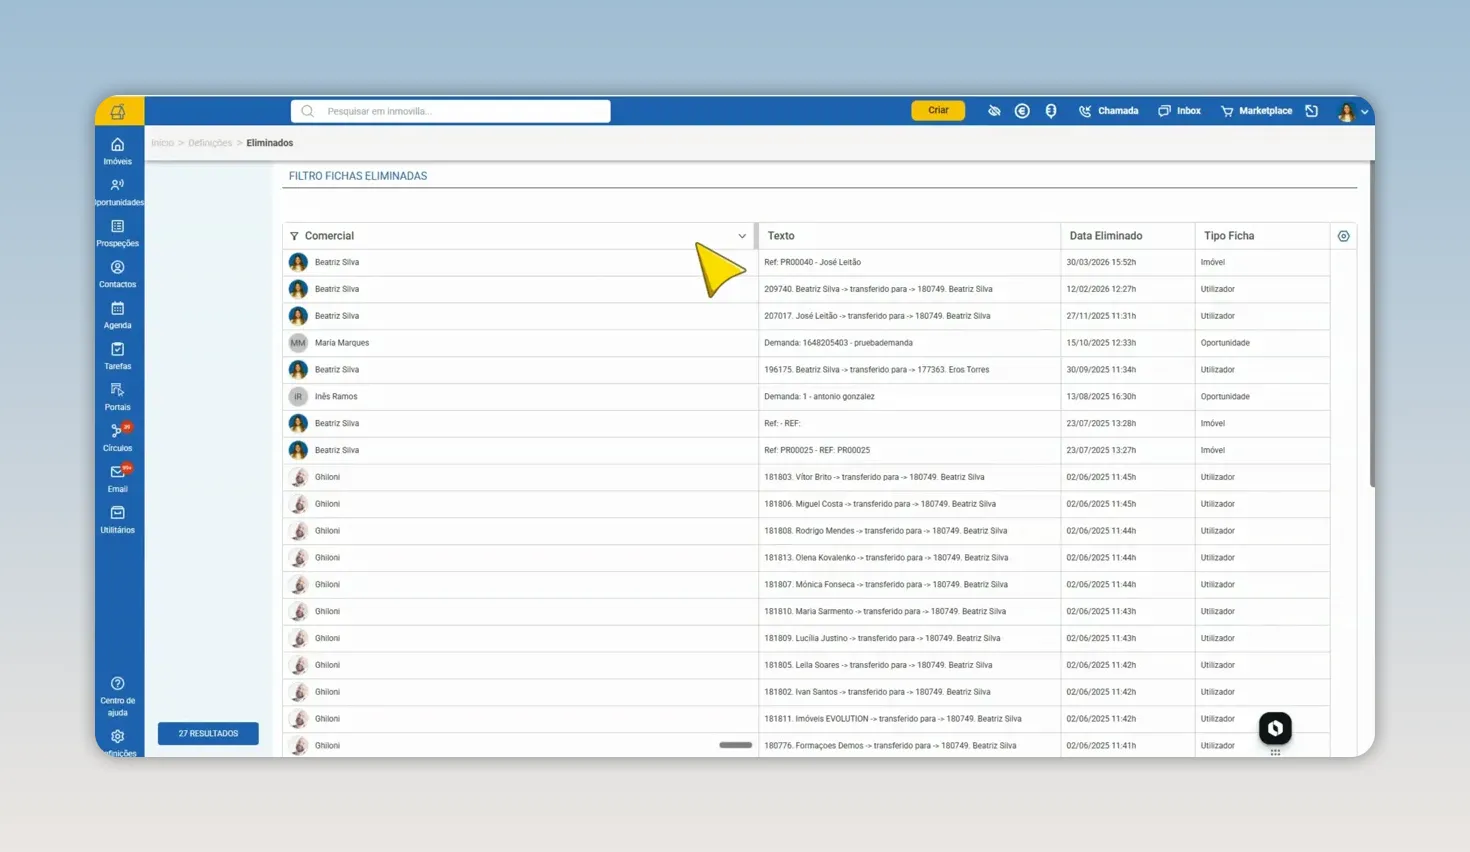Image resolution: width=1470 pixels, height=852 pixels.
Task: Open Email in the sidebar
Action: (117, 478)
